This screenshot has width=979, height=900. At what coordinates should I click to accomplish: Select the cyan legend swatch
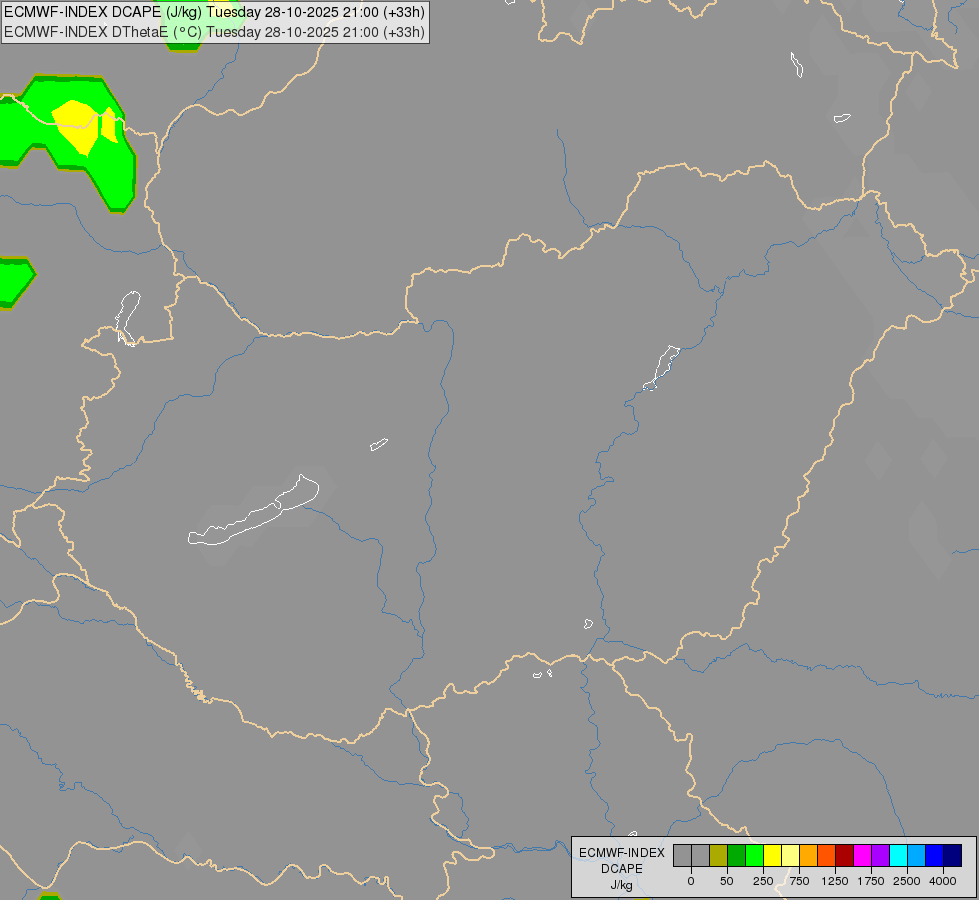898,856
